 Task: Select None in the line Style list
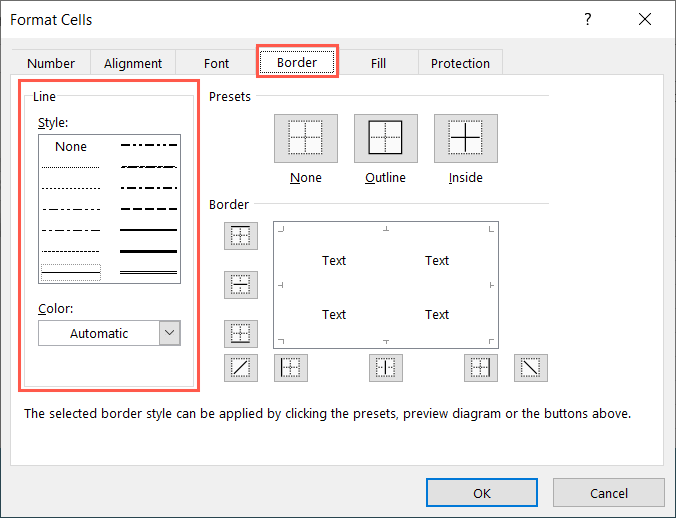(71, 146)
